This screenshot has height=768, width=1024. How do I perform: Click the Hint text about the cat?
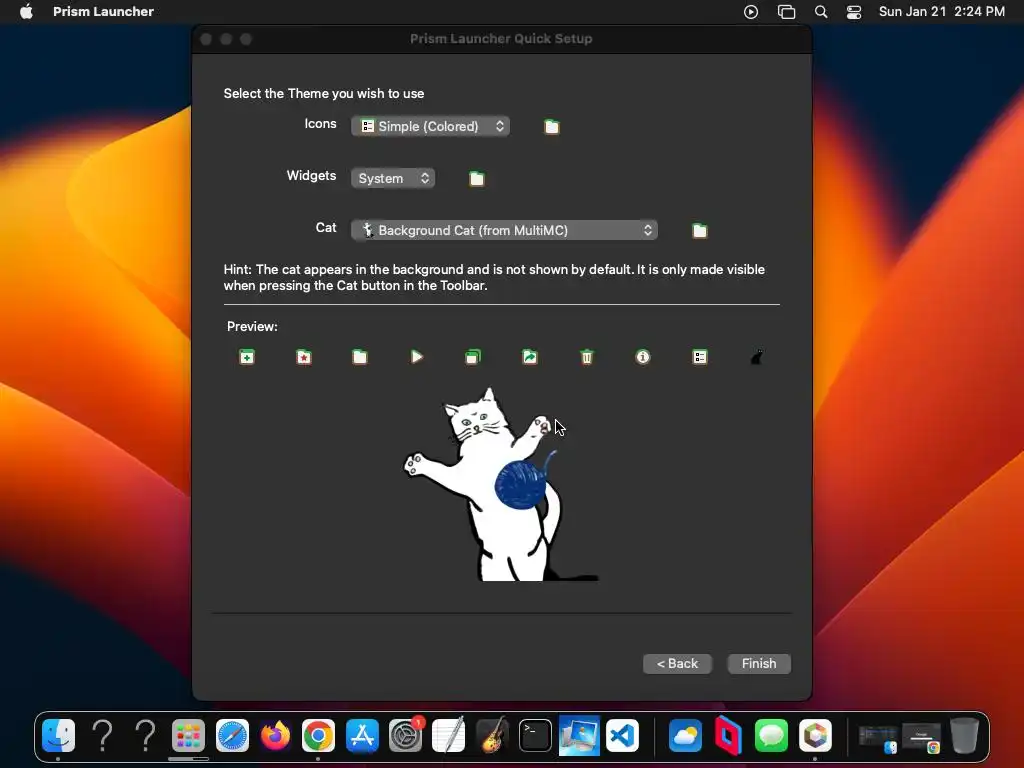494,278
